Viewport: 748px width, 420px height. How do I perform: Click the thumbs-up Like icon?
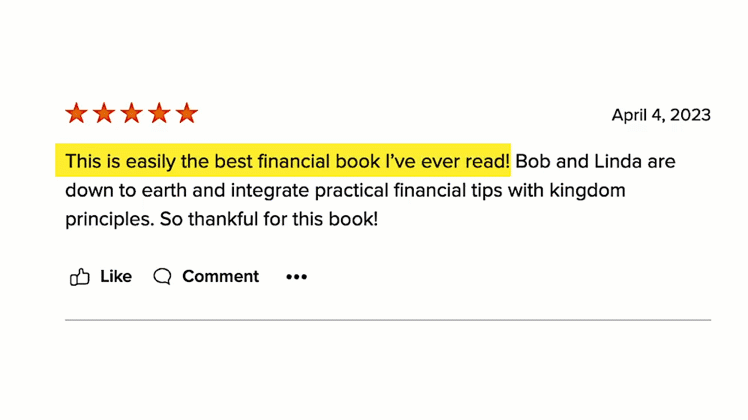coord(80,277)
